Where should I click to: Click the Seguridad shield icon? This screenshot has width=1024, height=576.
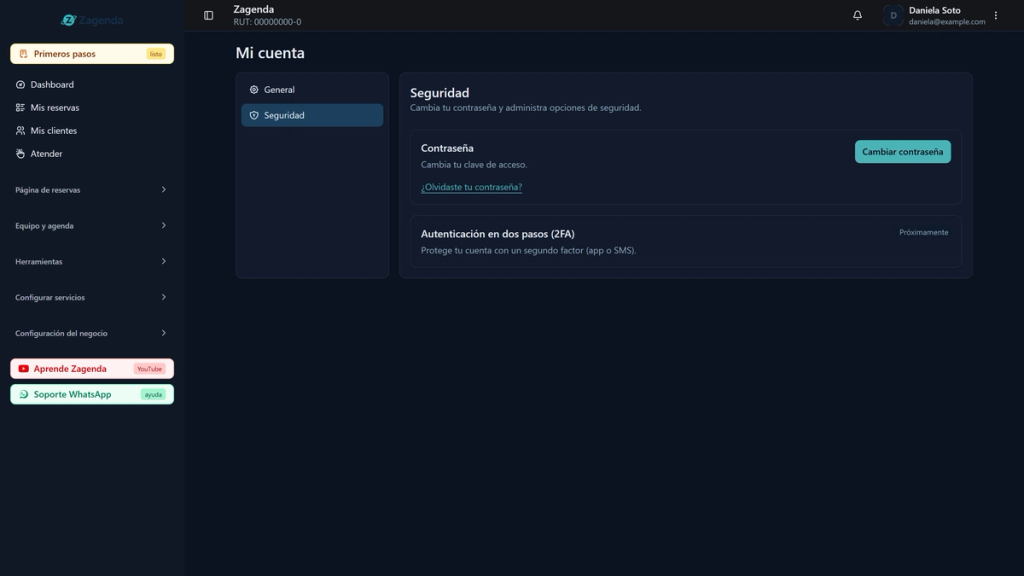click(x=254, y=115)
